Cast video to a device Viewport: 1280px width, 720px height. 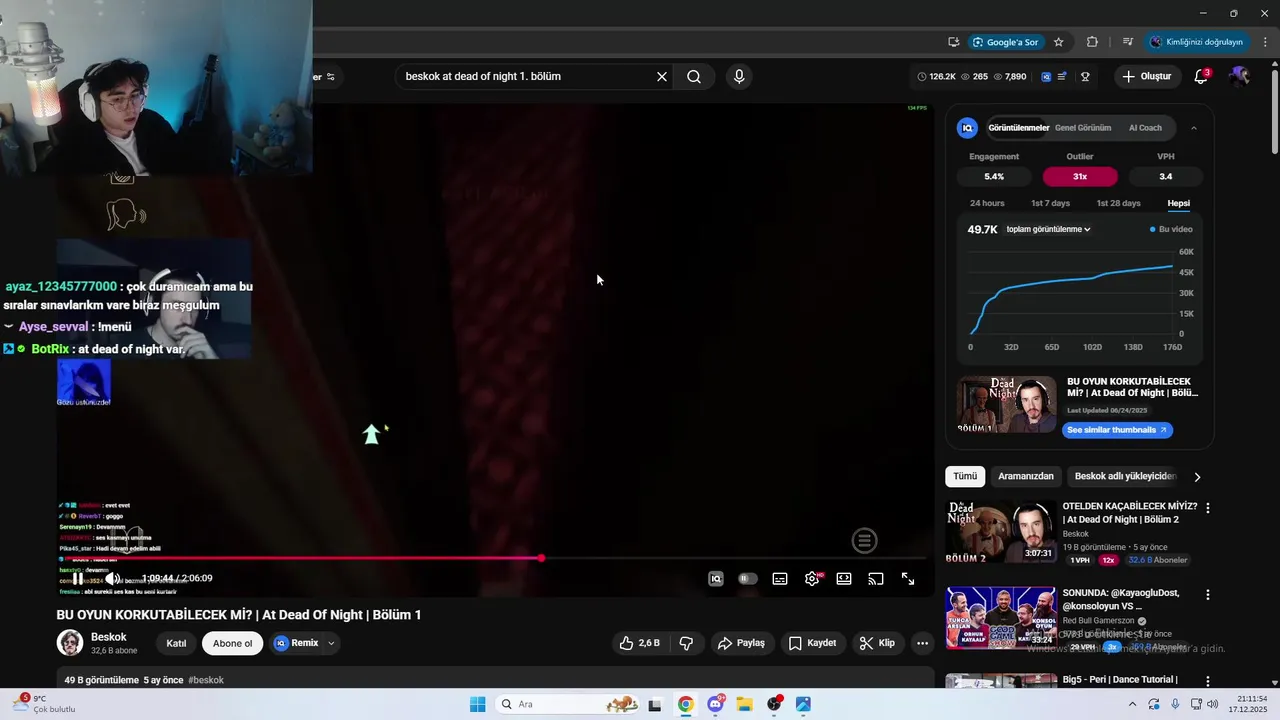point(876,579)
